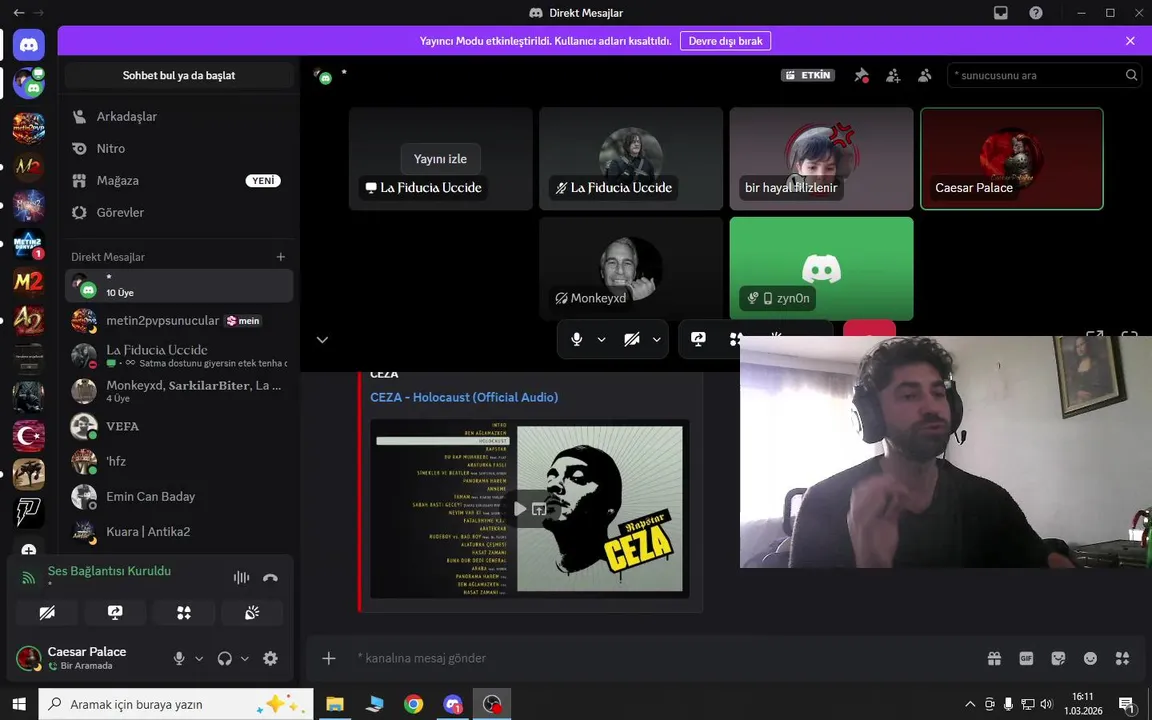Click 'Yayını izle' watch stream button
The height and width of the screenshot is (720, 1152).
coord(440,159)
